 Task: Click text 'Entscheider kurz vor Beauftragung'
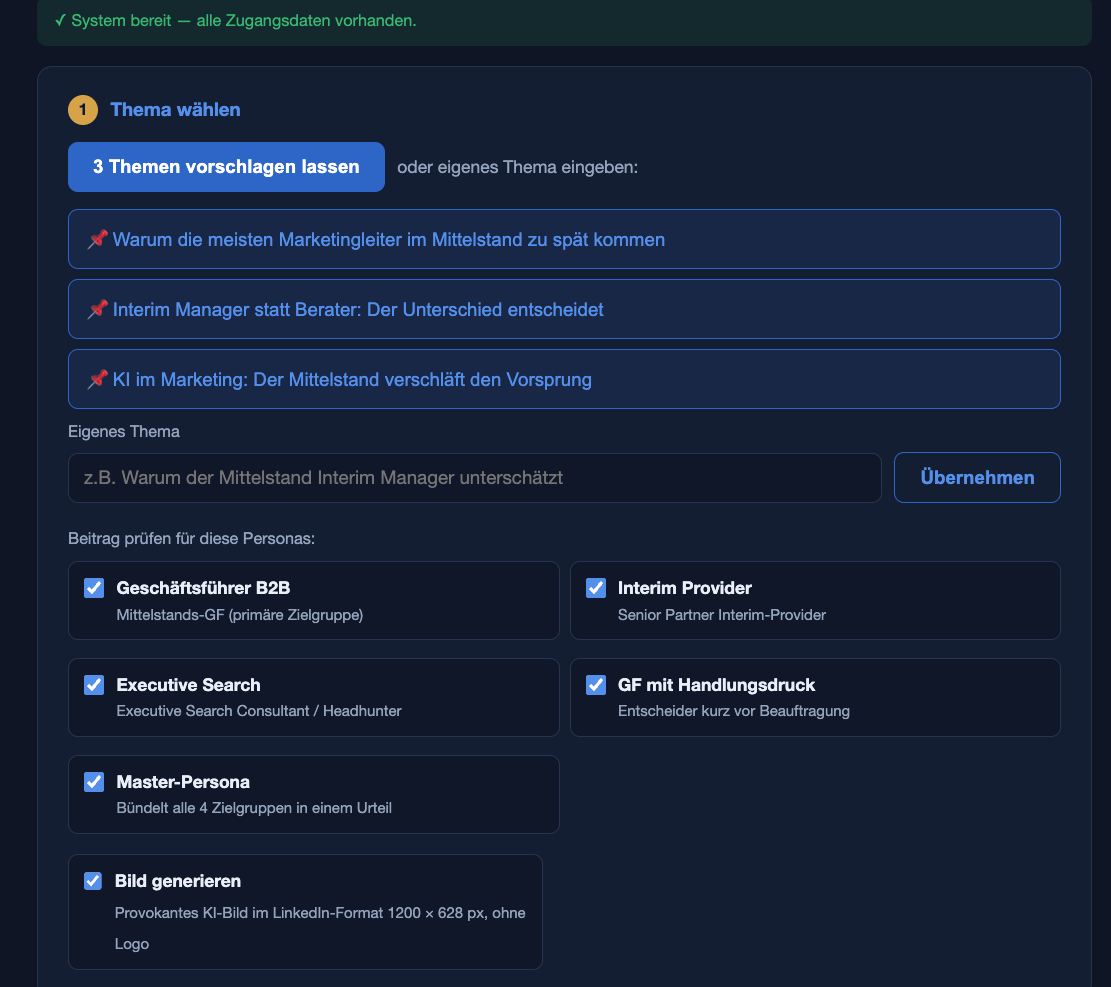click(x=733, y=711)
